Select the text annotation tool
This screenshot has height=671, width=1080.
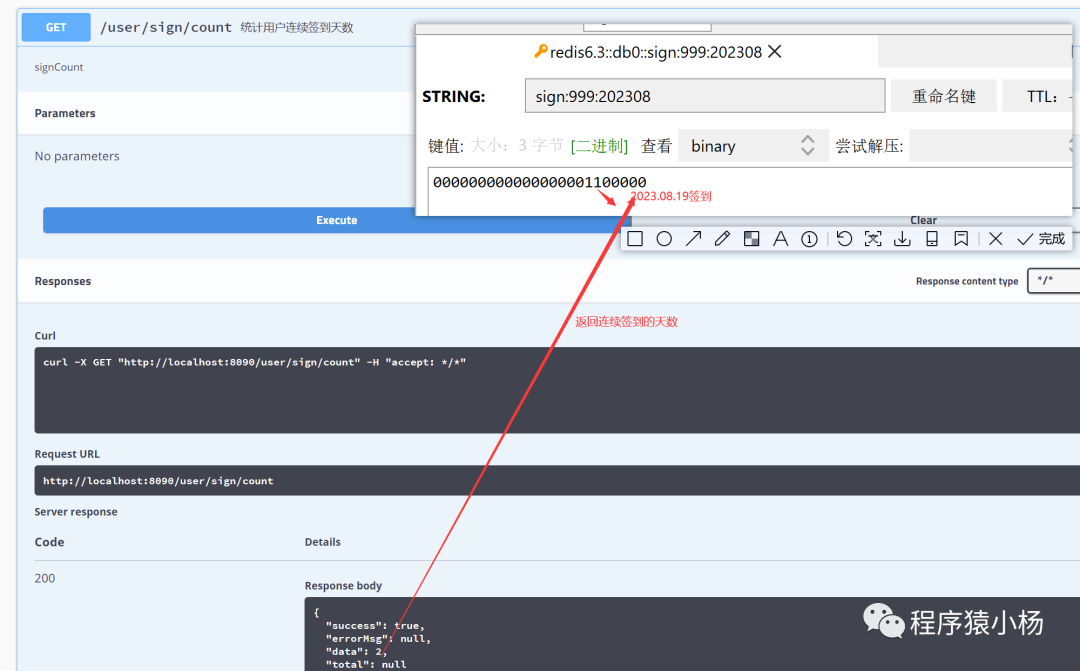[x=781, y=239]
